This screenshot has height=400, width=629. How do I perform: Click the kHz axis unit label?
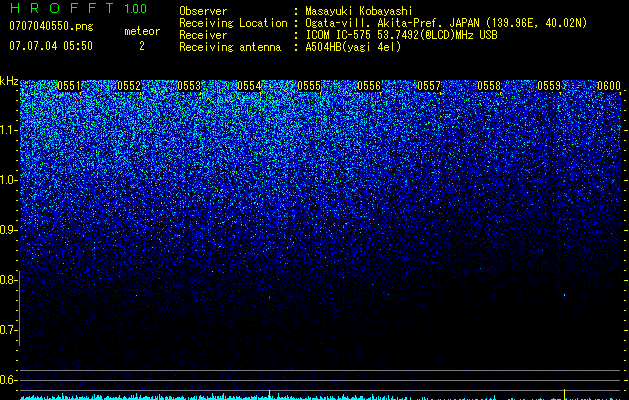[x=9, y=81]
